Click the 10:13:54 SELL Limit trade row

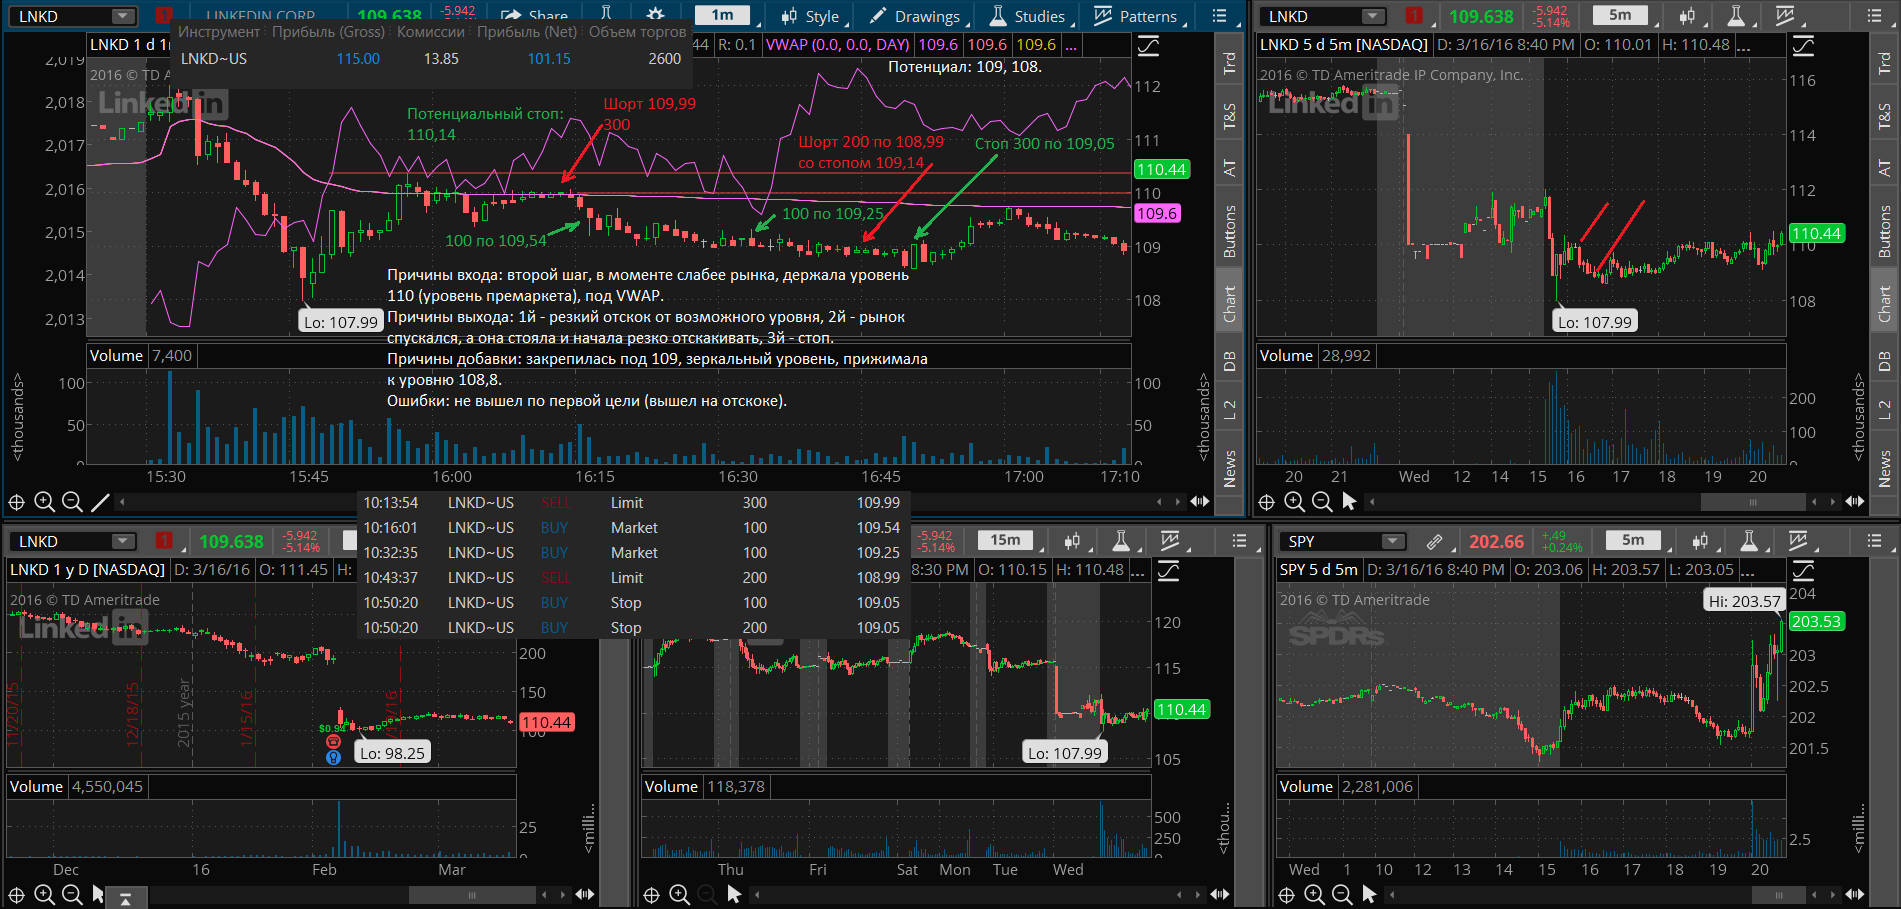(x=632, y=503)
